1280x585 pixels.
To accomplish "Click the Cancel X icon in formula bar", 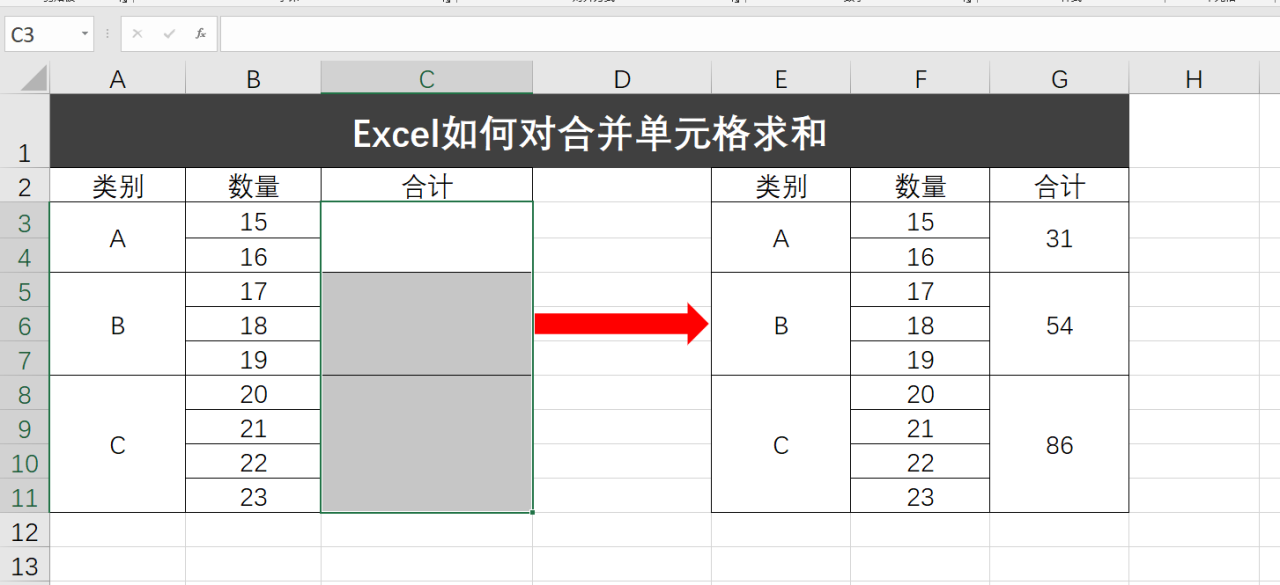I will pyautogui.click(x=137, y=34).
